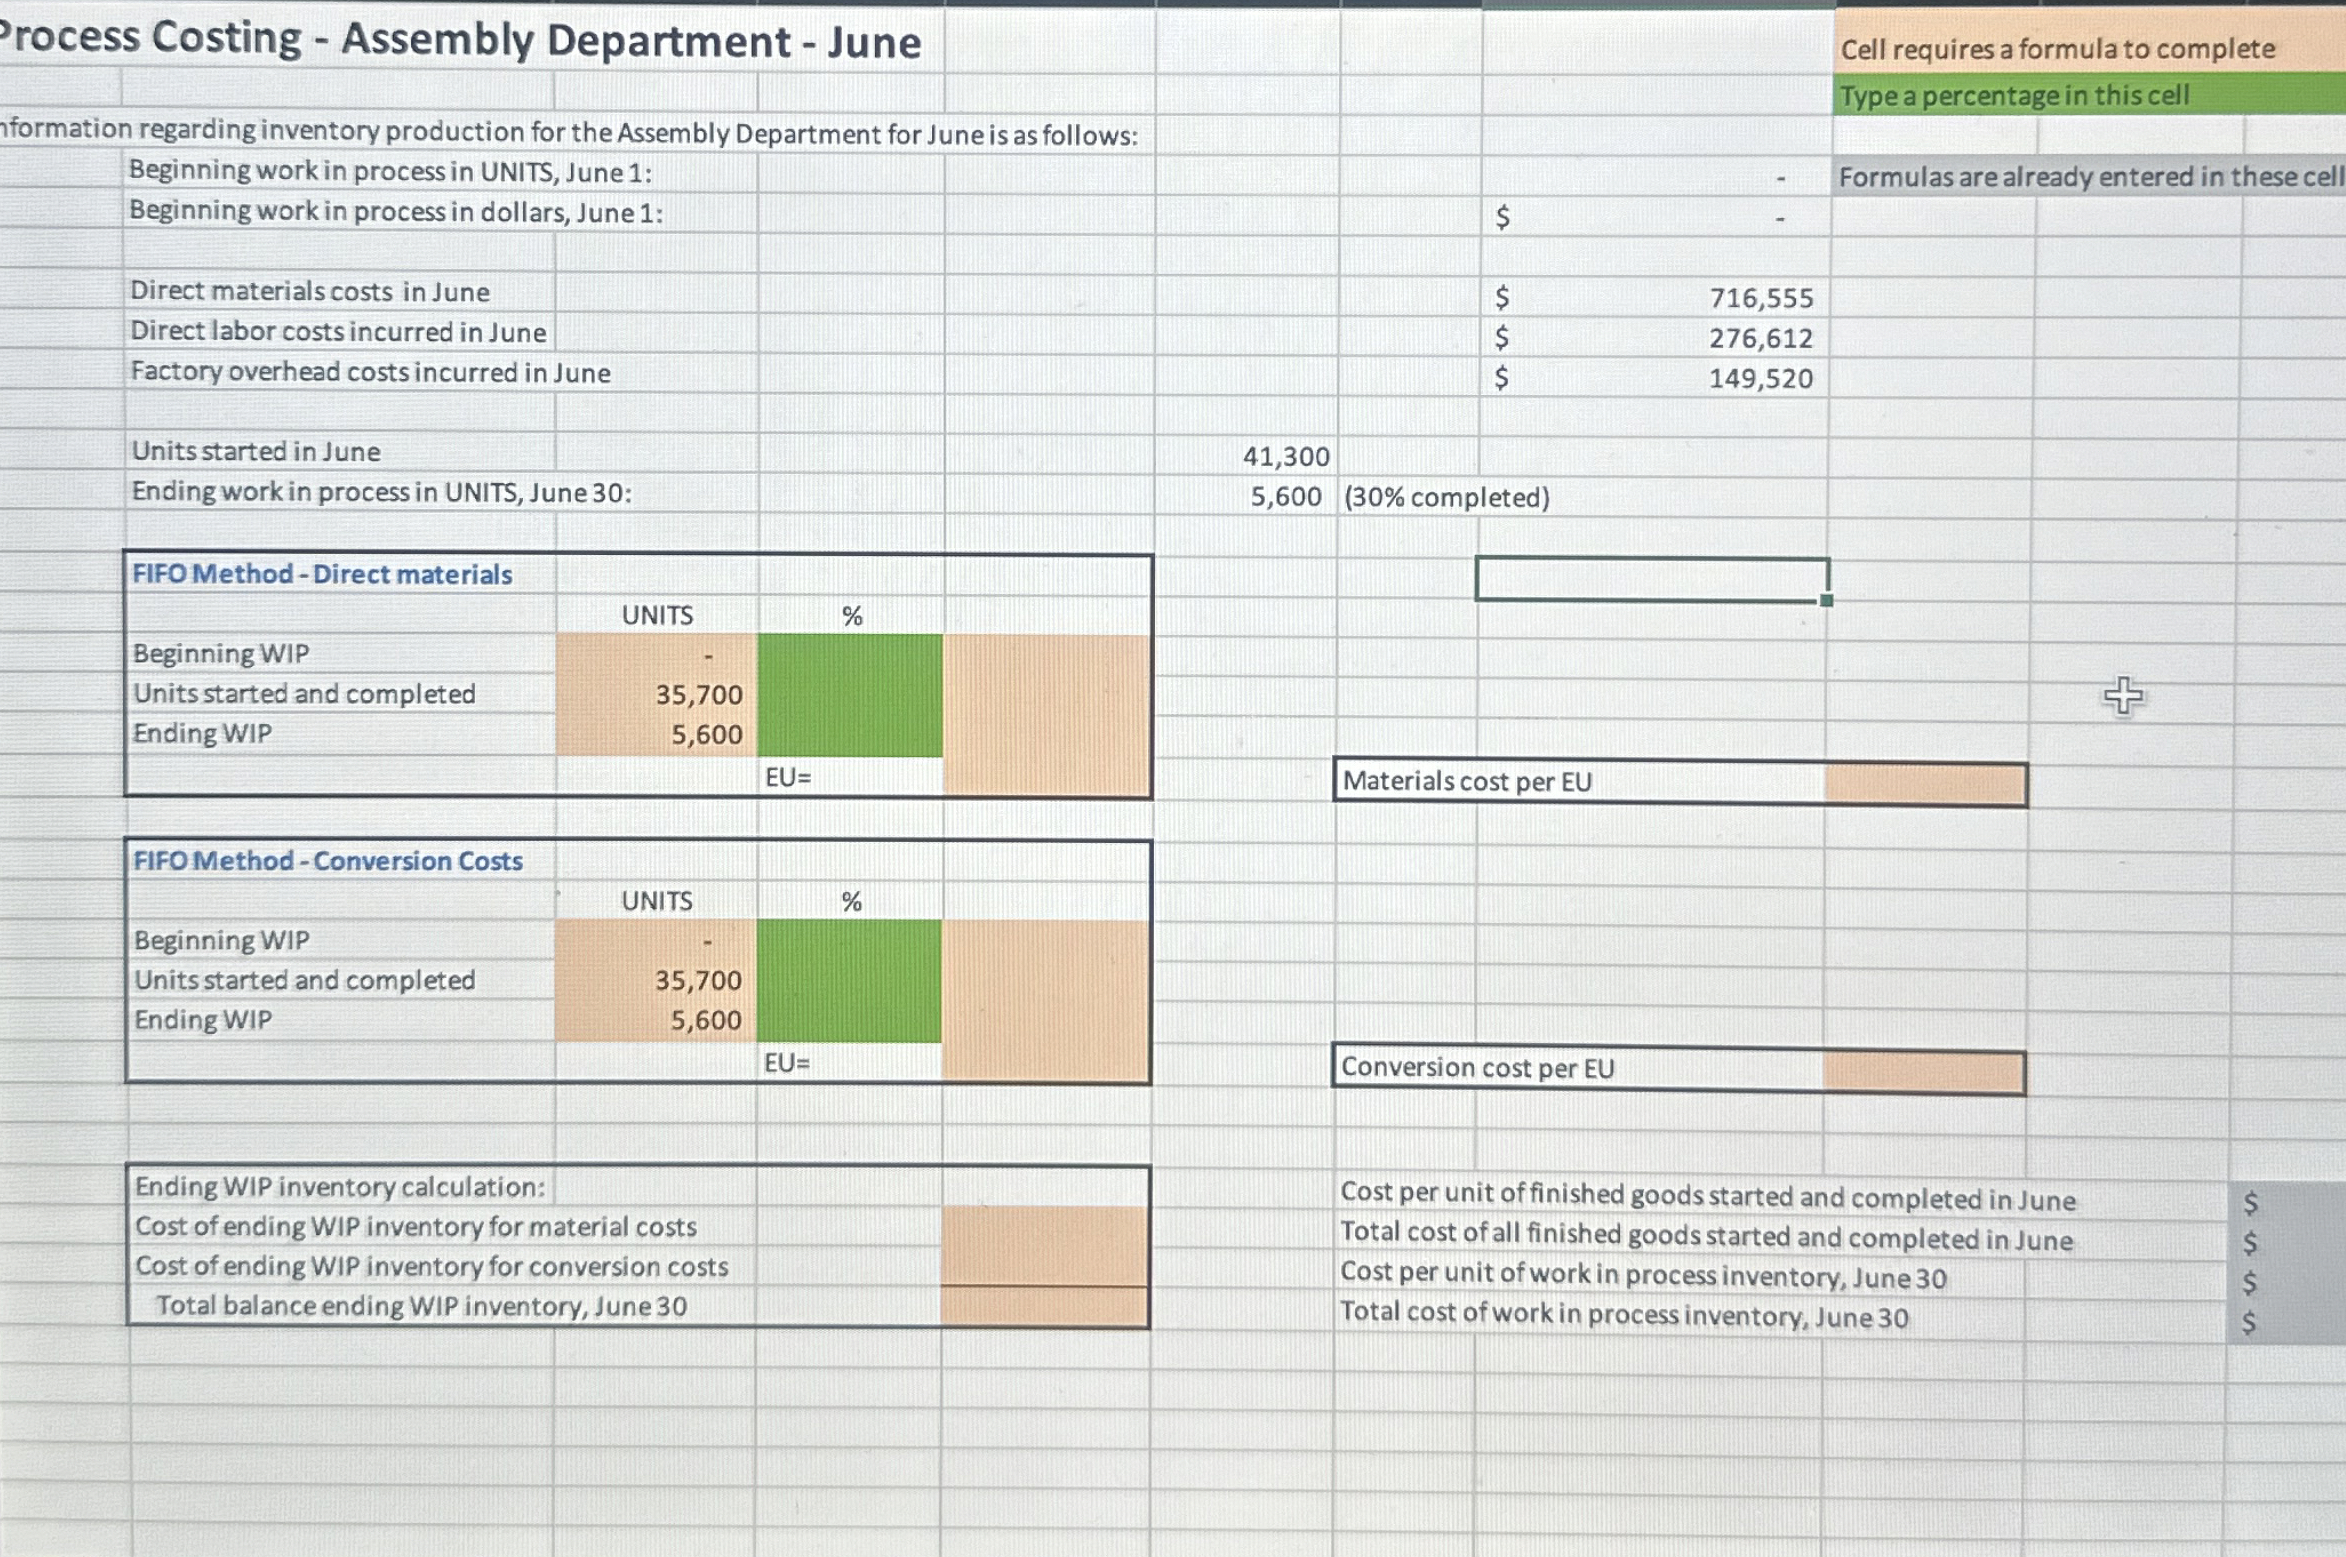
Task: Select the 'Ending WIP inventory calculation:' heading
Action: click(x=340, y=1187)
